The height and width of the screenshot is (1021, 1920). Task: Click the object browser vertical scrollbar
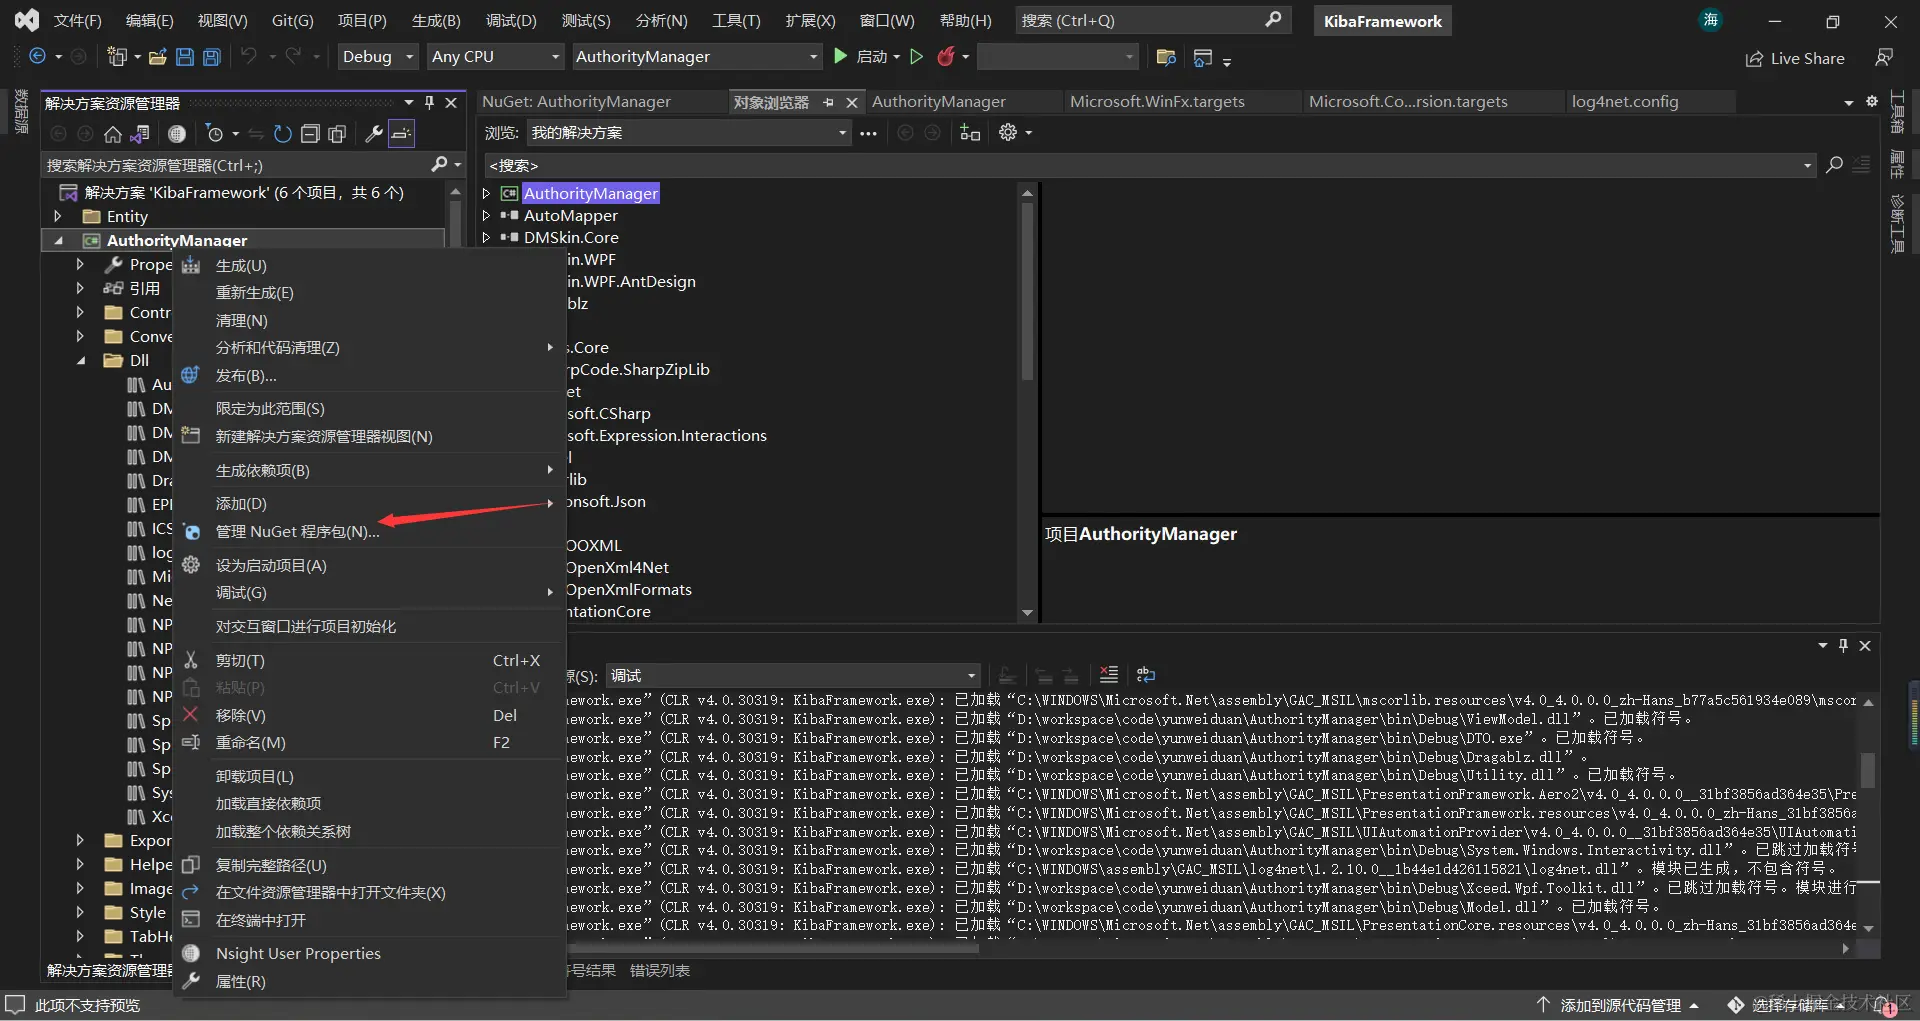[x=1027, y=290]
